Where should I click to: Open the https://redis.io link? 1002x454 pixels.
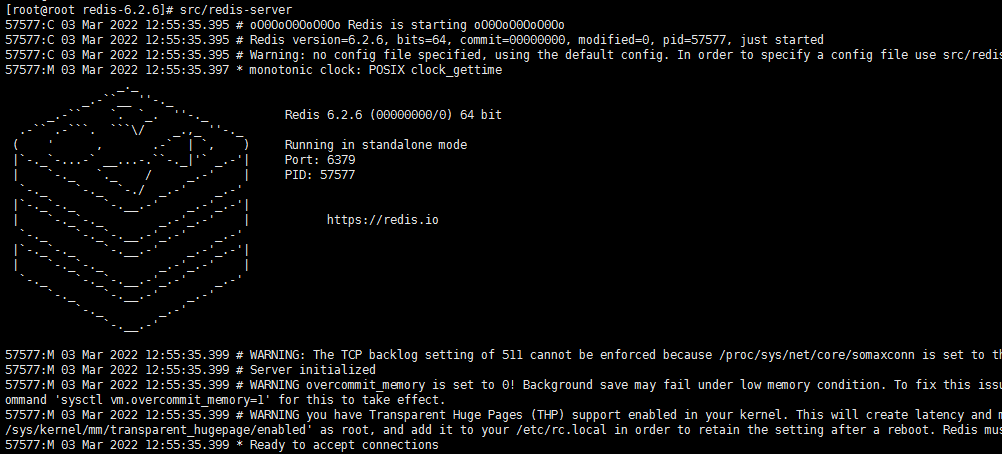[382, 220]
